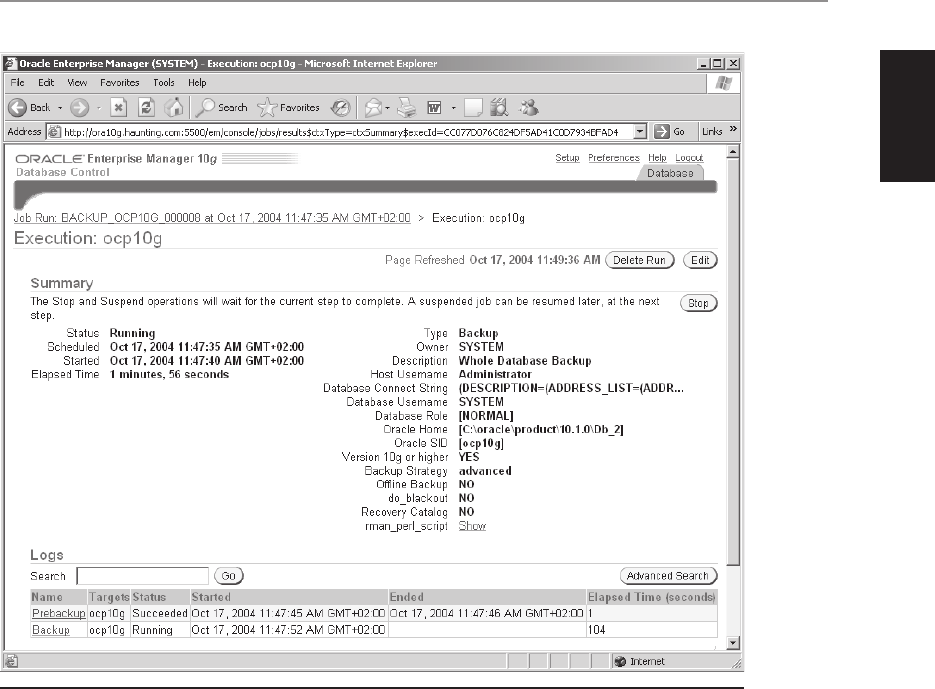Click the Whole Database Backup description text
Image resolution: width=935 pixels, height=689 pixels.
tap(525, 361)
